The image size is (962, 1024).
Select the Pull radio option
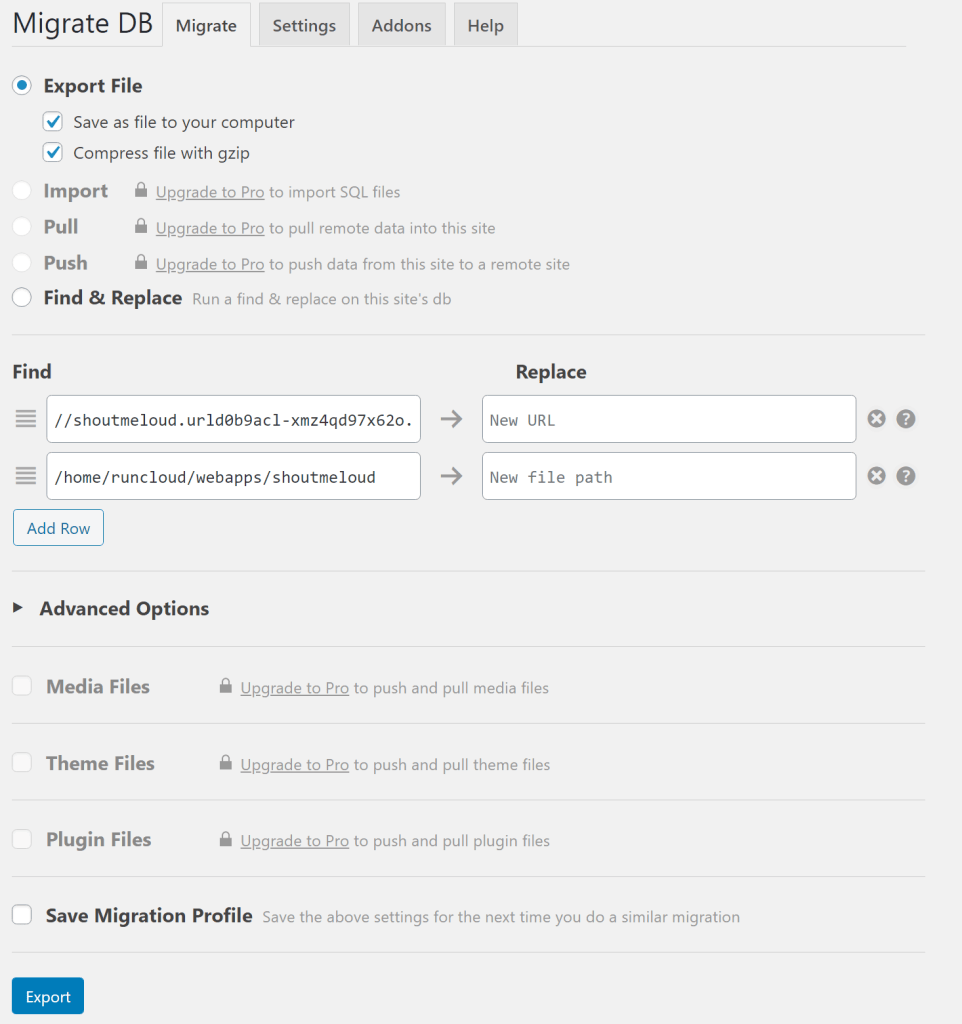tap(22, 227)
